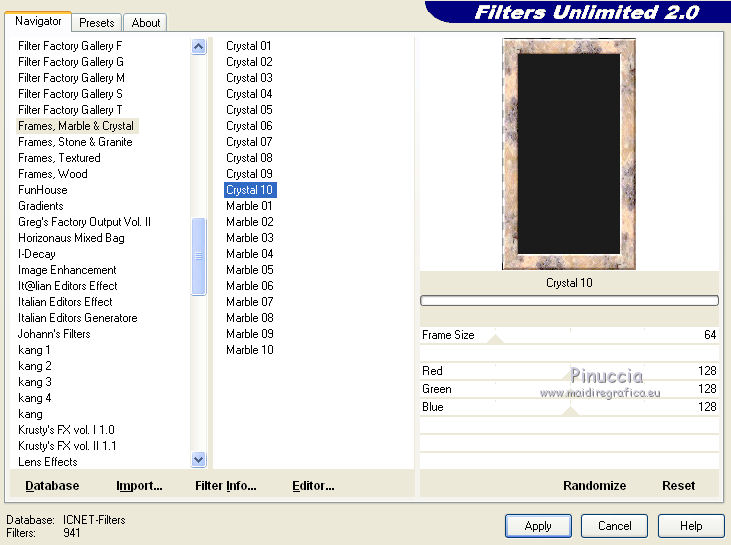Click the category list scrollbar thumb

coord(199,256)
